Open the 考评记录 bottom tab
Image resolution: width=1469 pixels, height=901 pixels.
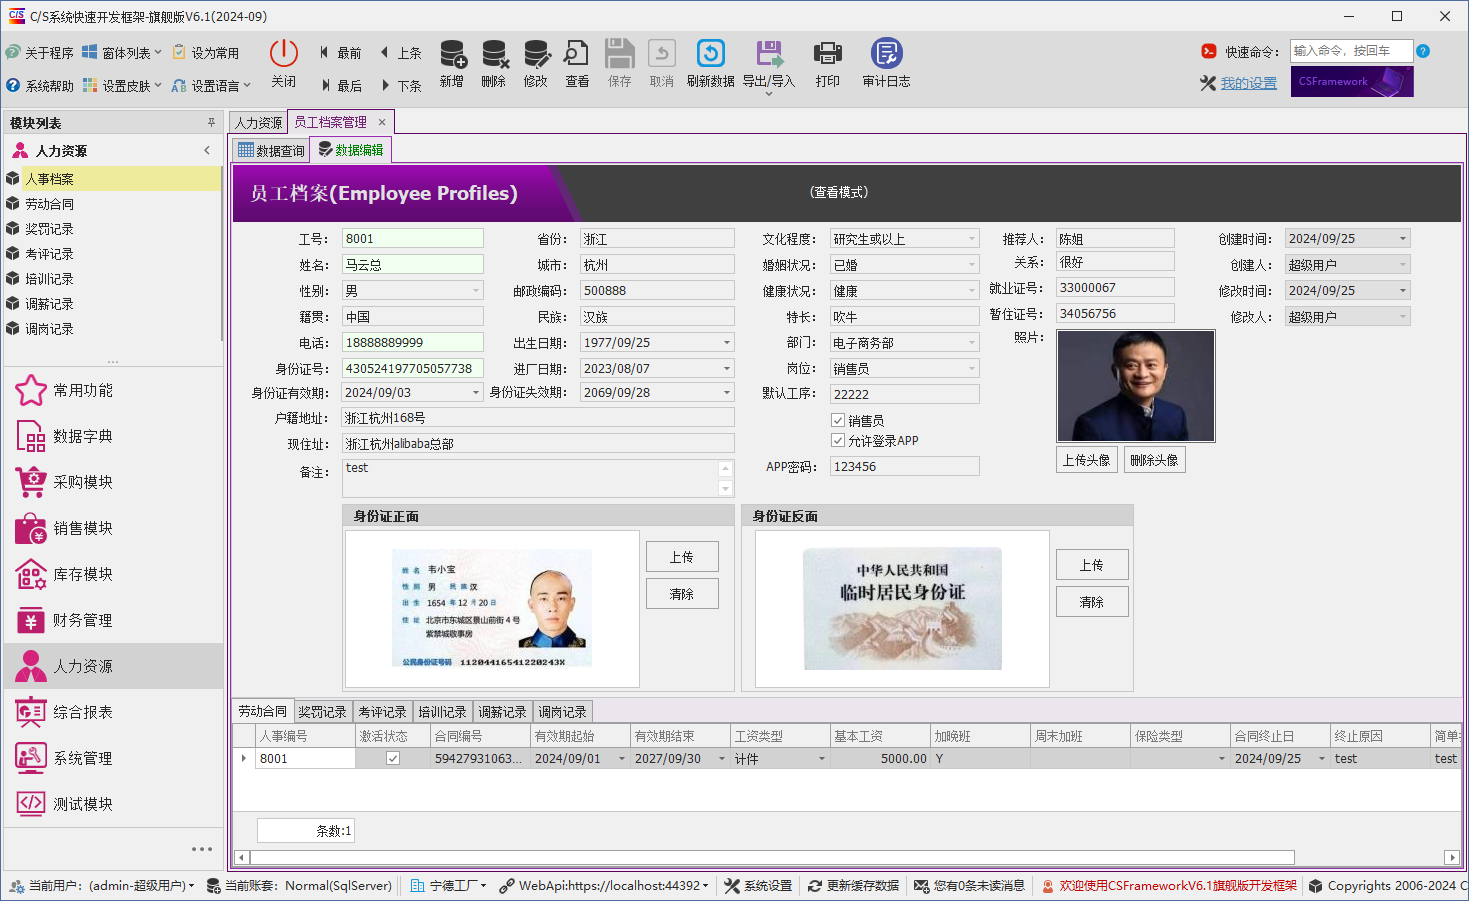pos(382,711)
